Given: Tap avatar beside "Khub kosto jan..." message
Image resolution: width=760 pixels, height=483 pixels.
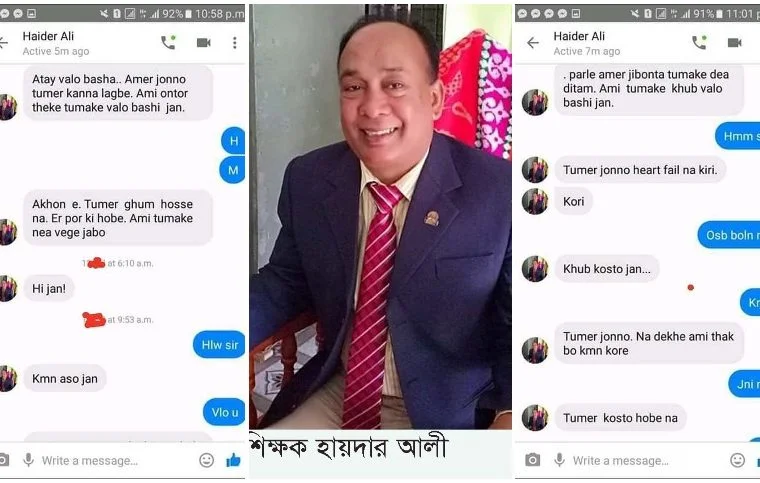Looking at the screenshot, I should click(x=535, y=269).
